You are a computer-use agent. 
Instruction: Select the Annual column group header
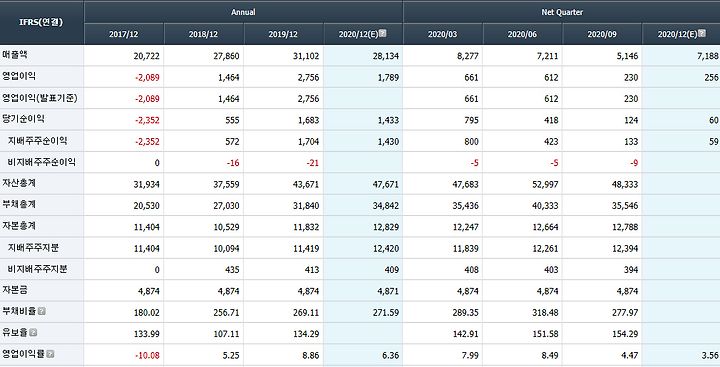[243, 12]
